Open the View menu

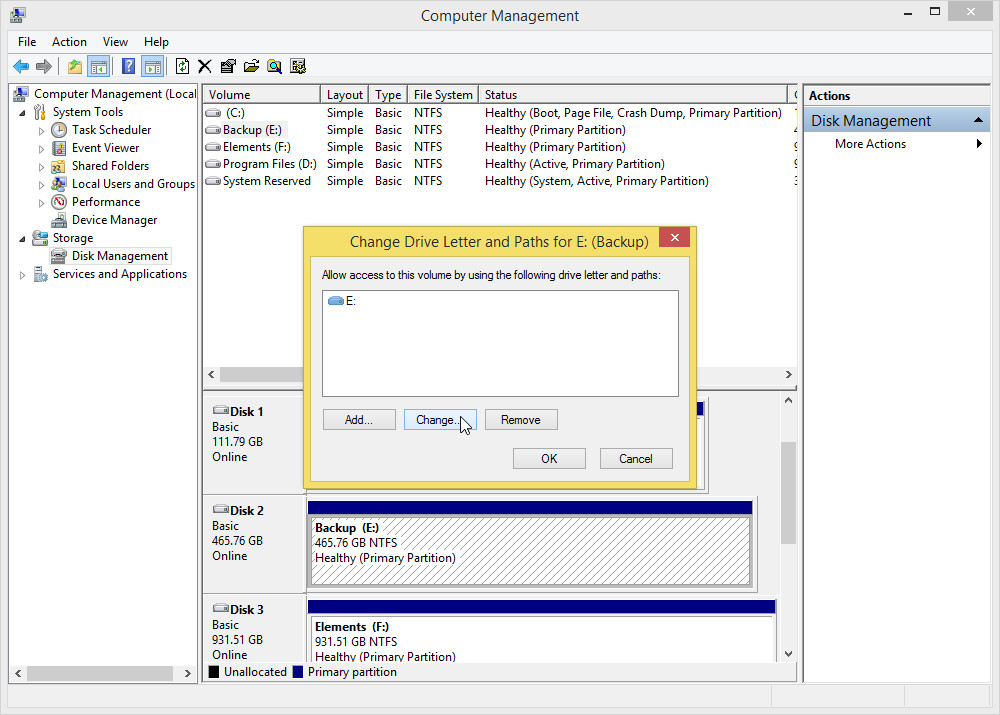[x=115, y=42]
